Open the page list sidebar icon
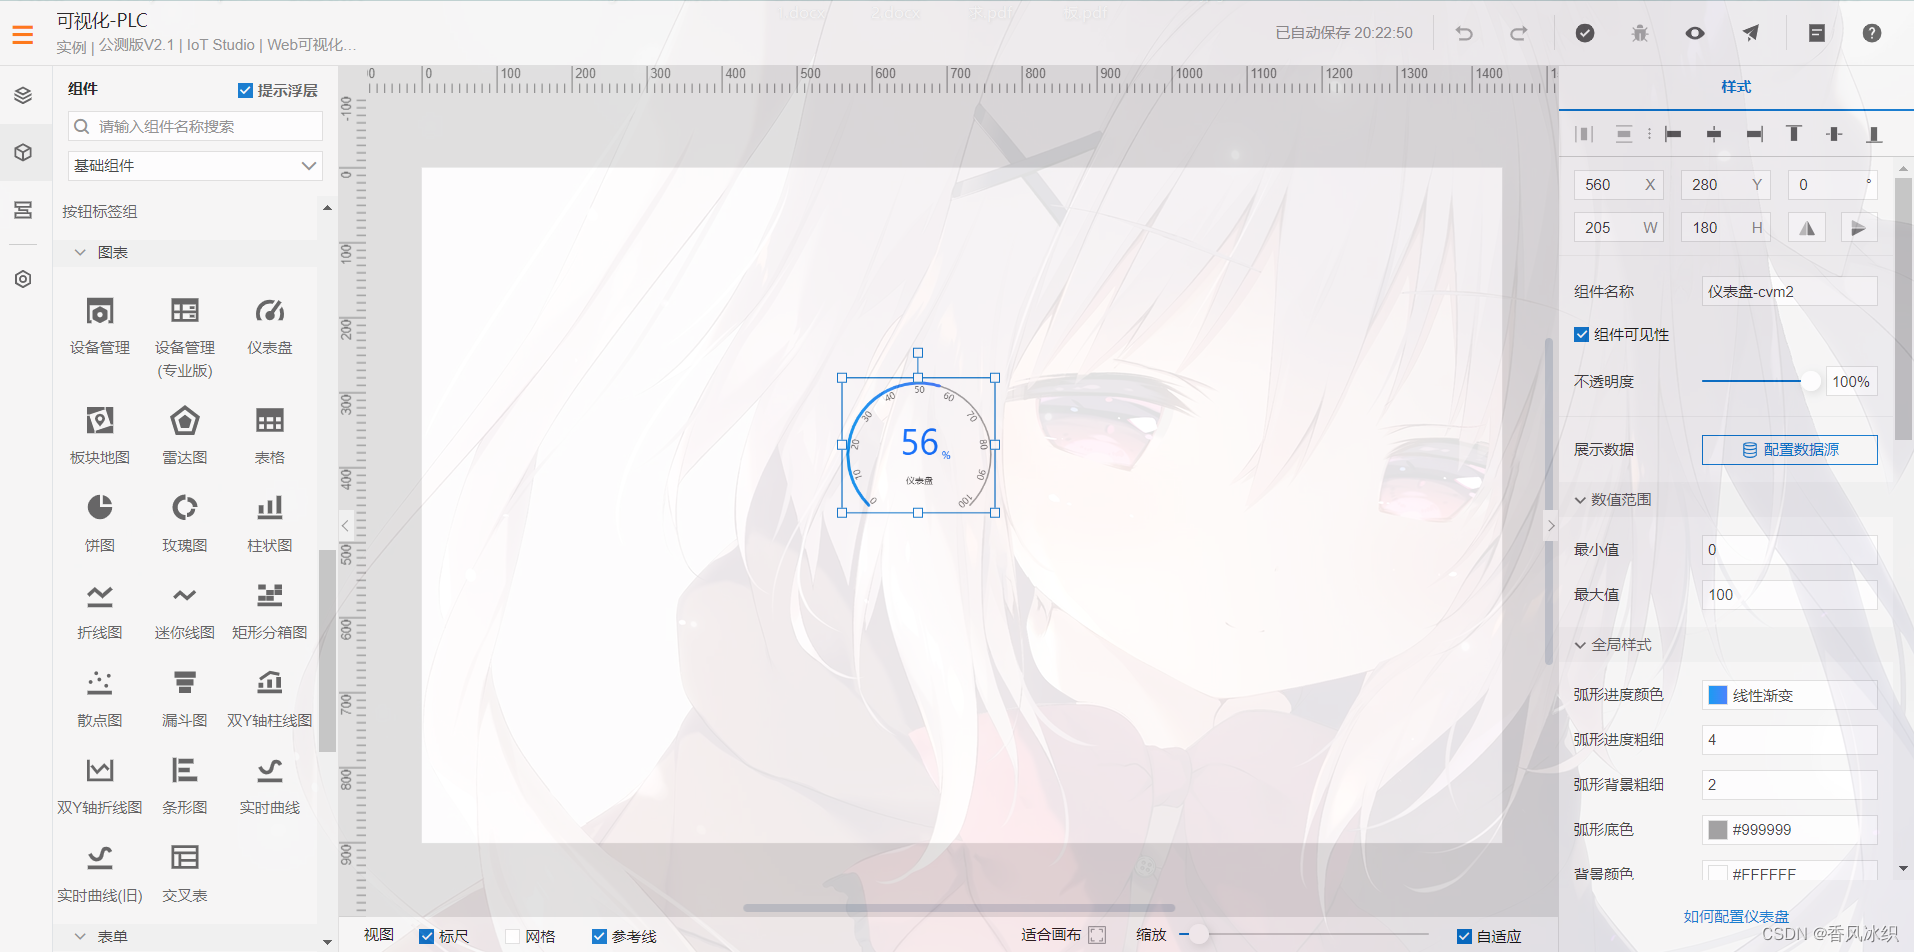The height and width of the screenshot is (952, 1914). pyautogui.click(x=23, y=210)
